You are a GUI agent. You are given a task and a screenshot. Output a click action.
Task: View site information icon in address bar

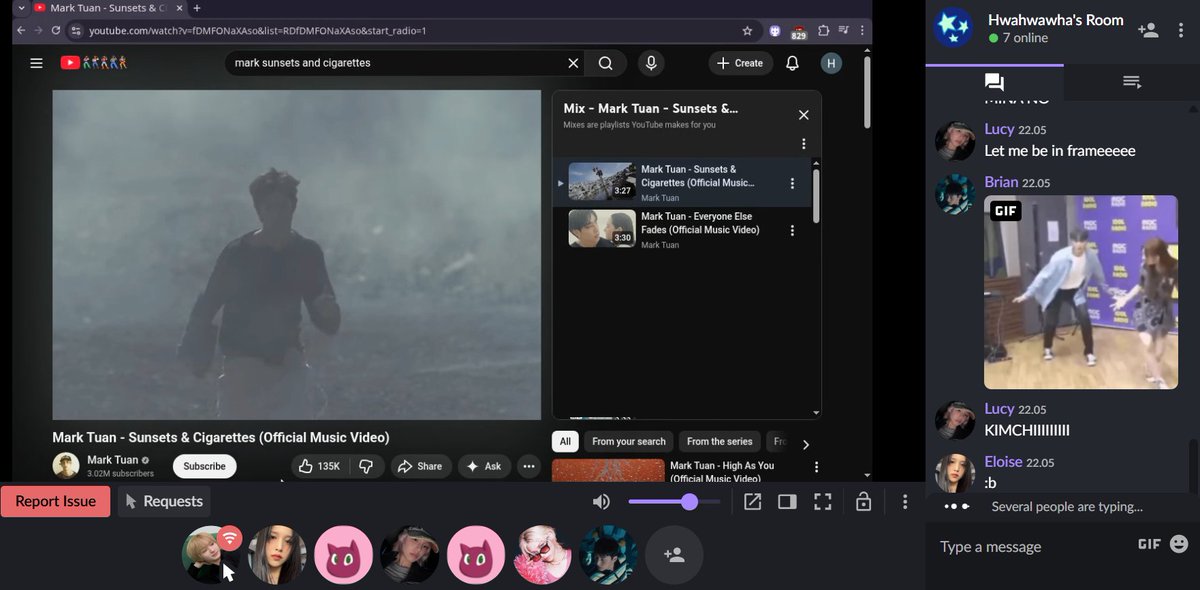pyautogui.click(x=75, y=31)
